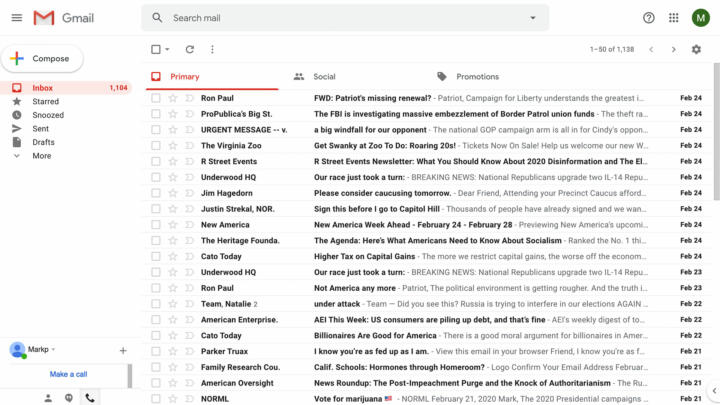Open AEI This Week email
This screenshot has width=720, height=405.
pos(428,320)
